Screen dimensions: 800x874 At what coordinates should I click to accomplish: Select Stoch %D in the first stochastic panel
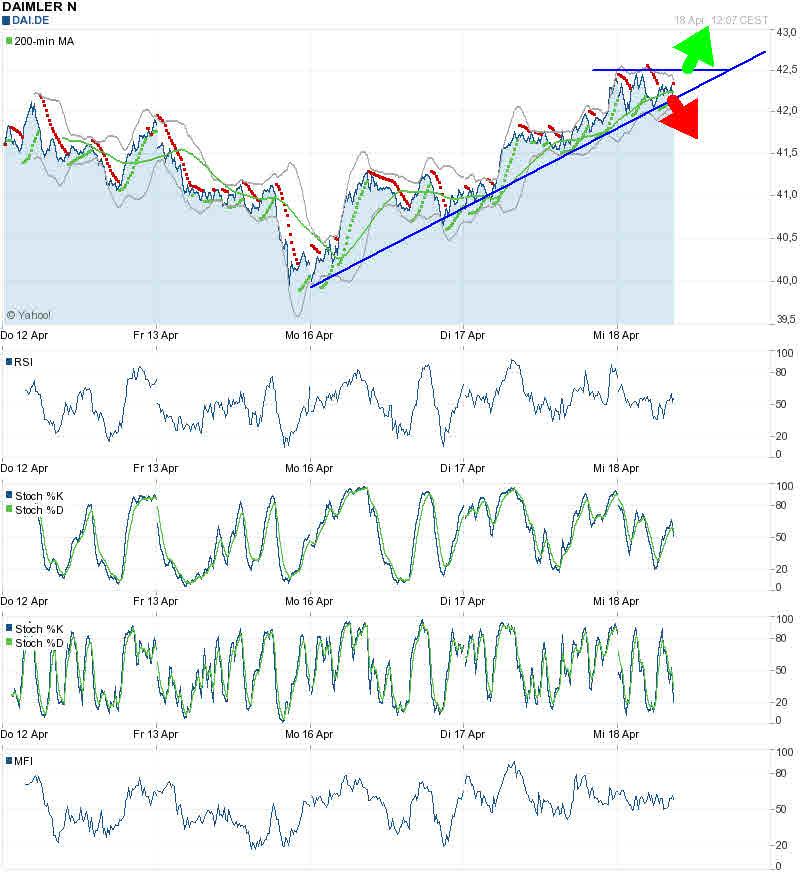coord(39,510)
